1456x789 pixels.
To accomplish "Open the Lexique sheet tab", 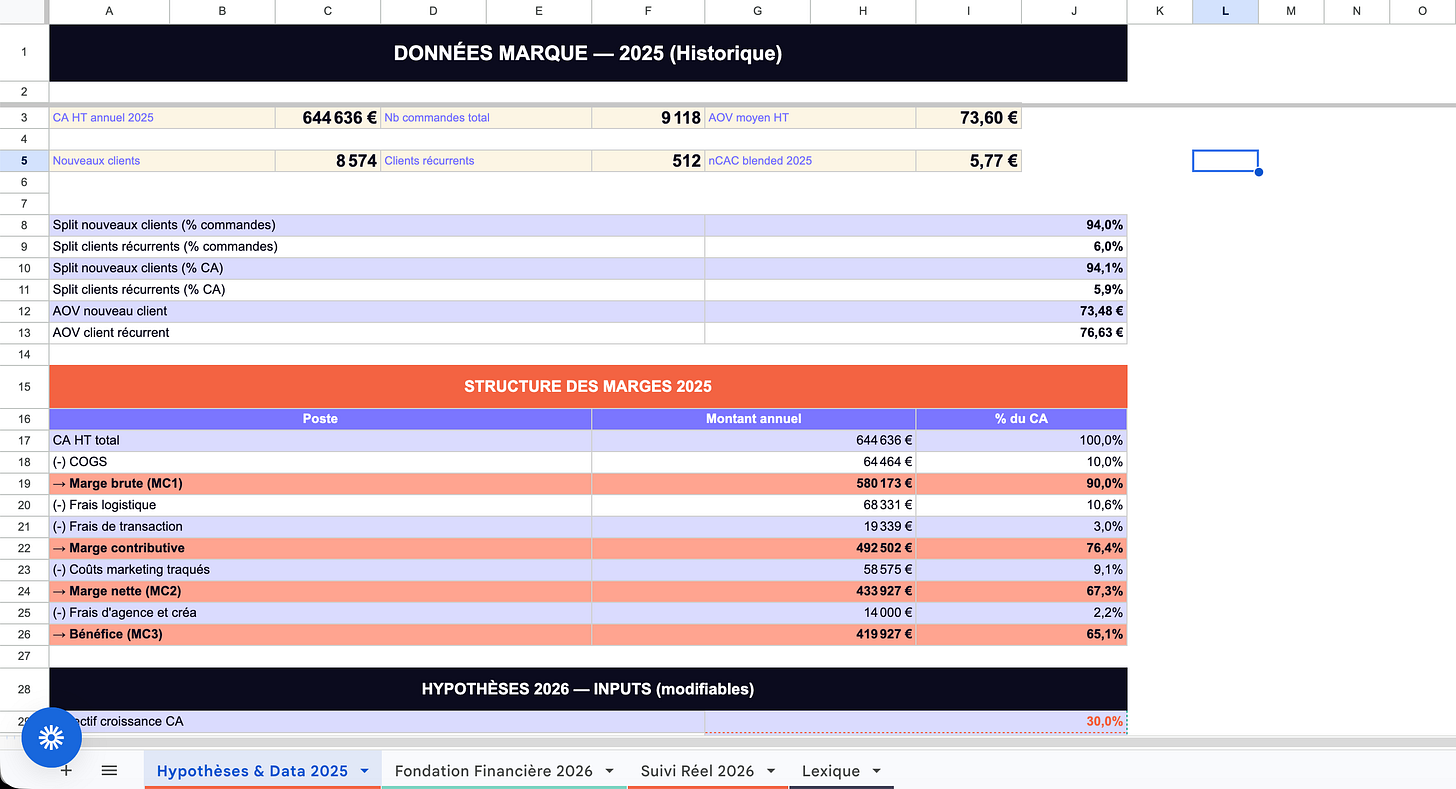I will pos(830,771).
